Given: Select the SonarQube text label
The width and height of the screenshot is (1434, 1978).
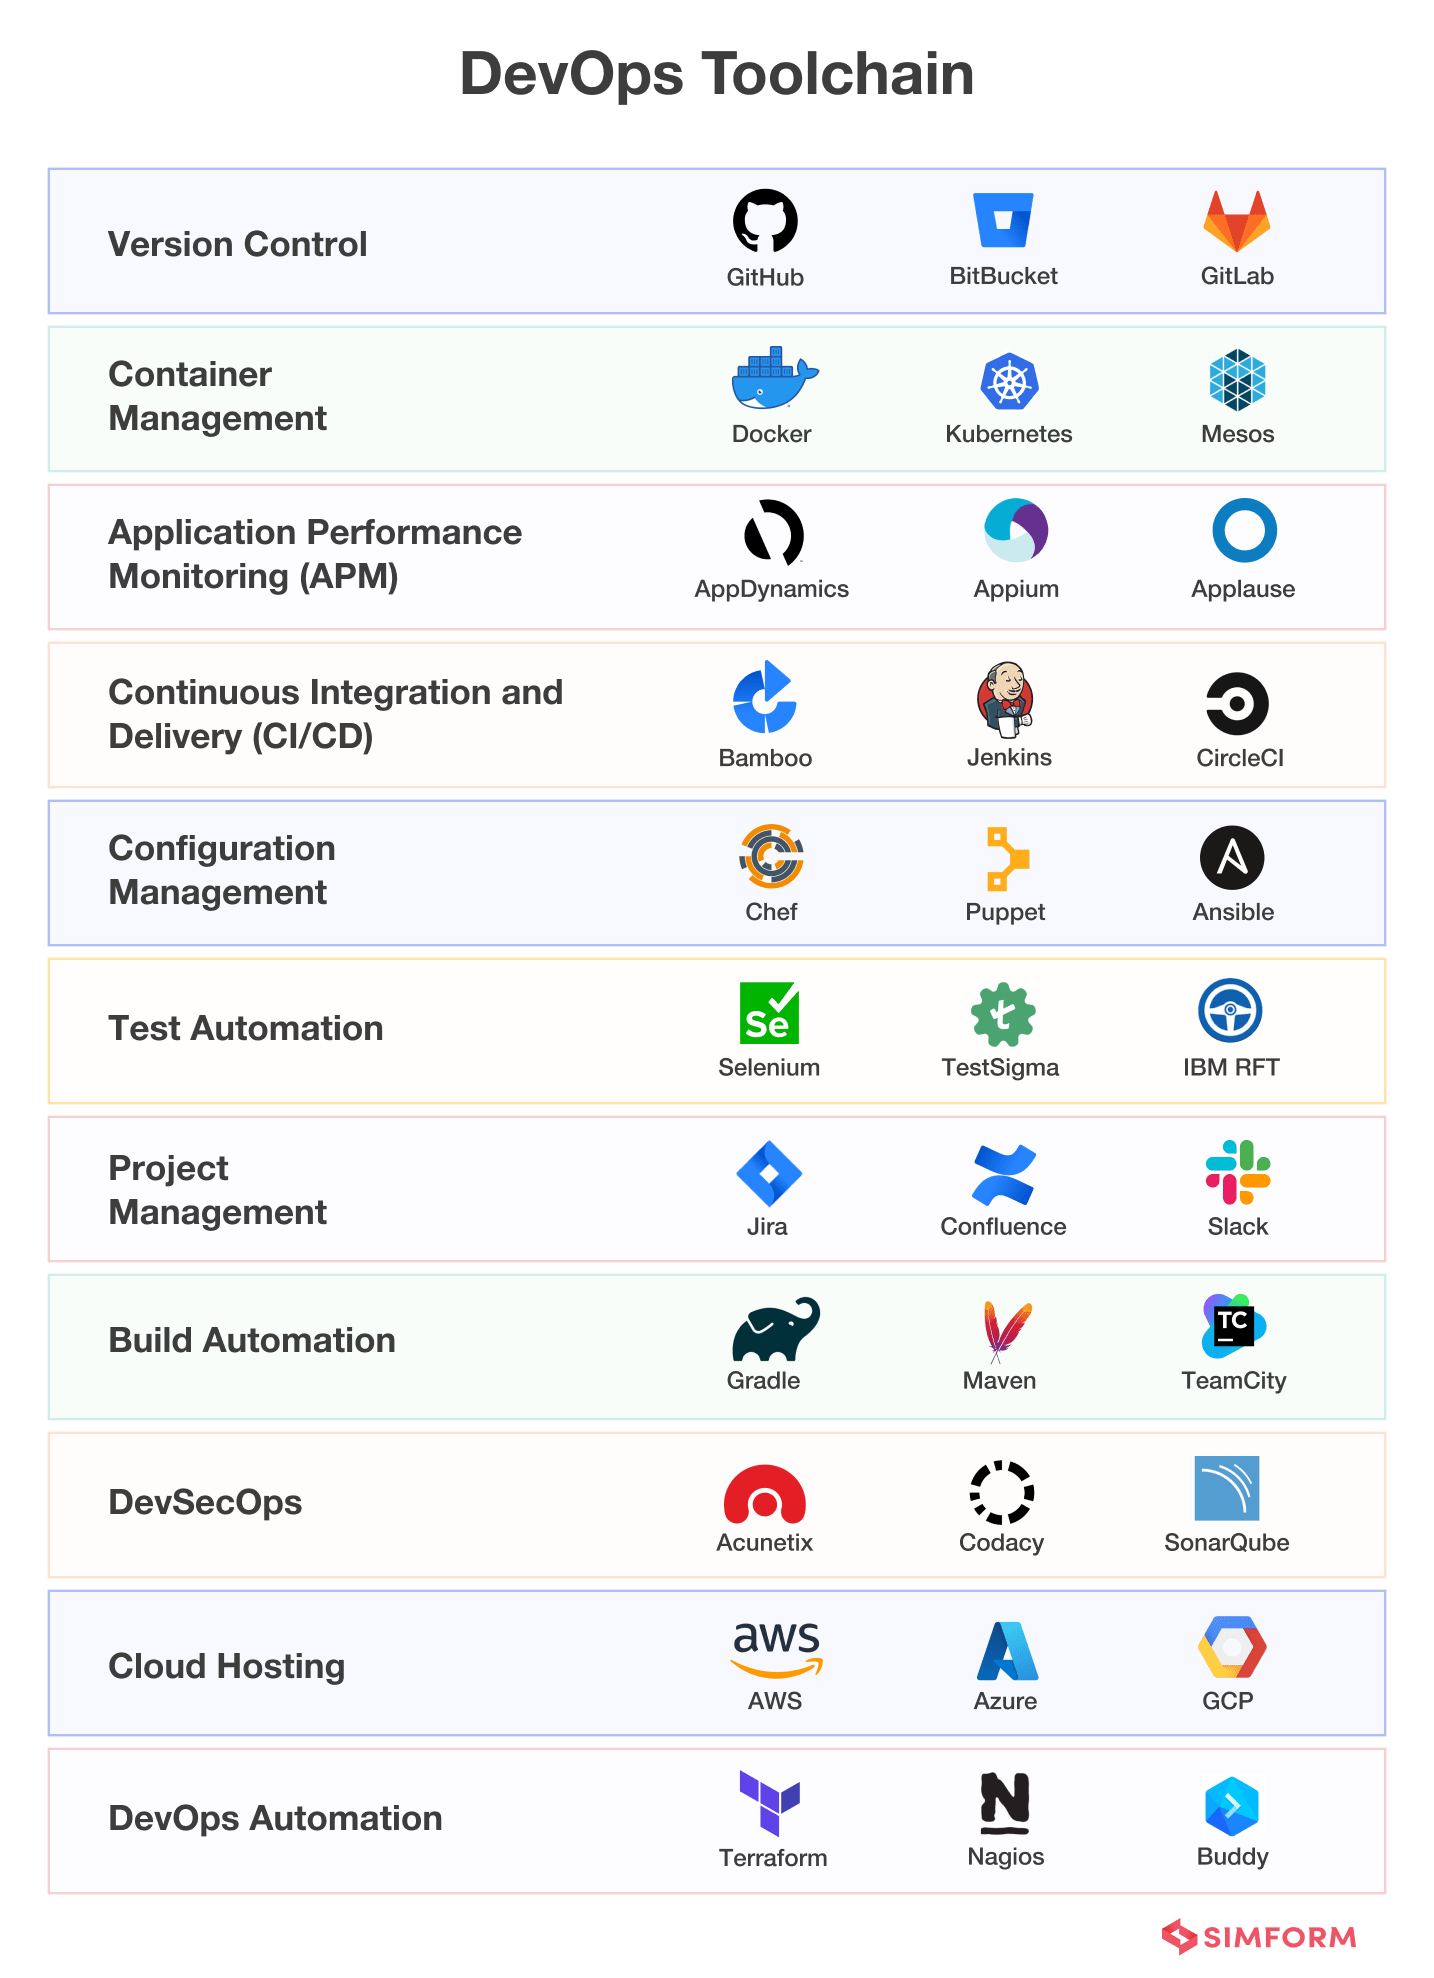Looking at the screenshot, I should [x=1227, y=1542].
